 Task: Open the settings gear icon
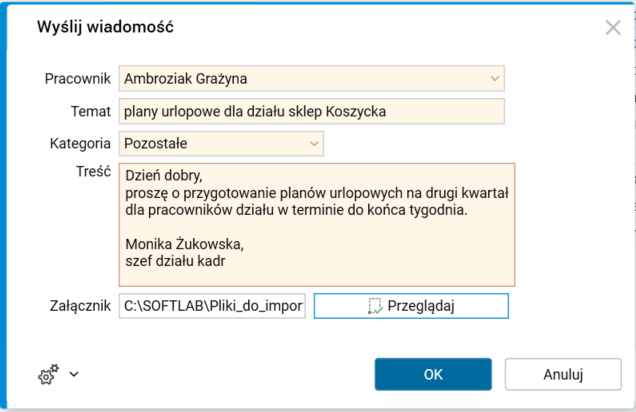click(x=48, y=375)
